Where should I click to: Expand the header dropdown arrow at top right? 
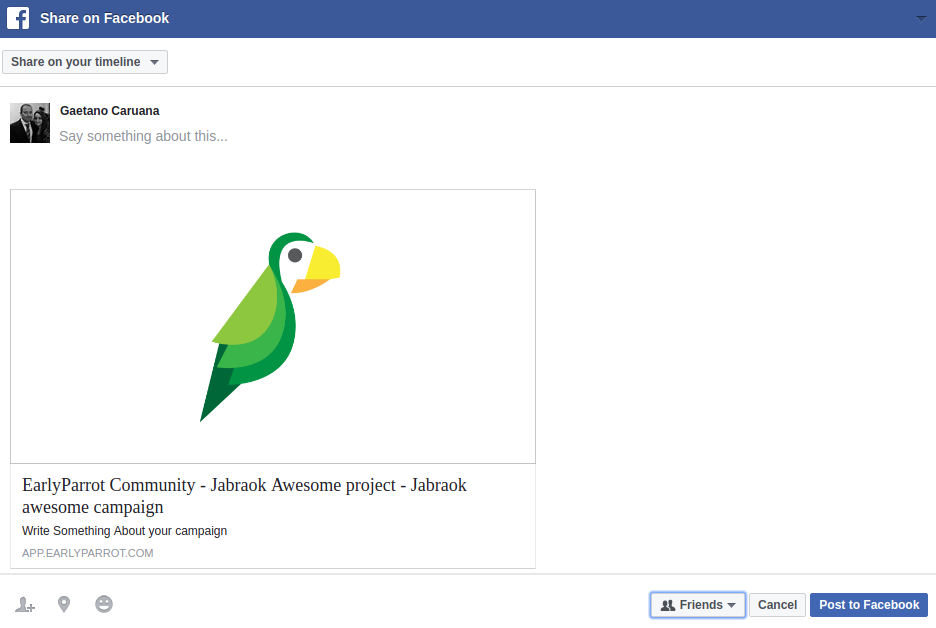coord(921,19)
